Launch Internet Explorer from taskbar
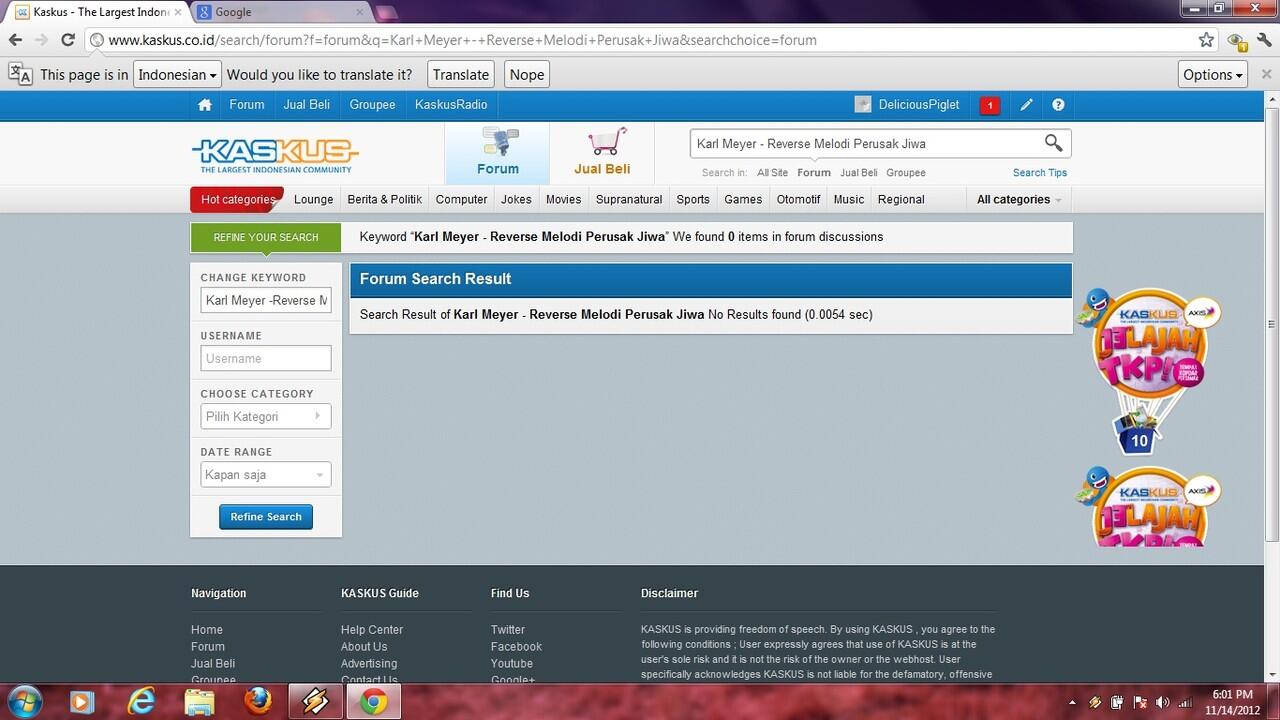The height and width of the screenshot is (720, 1280). point(141,702)
